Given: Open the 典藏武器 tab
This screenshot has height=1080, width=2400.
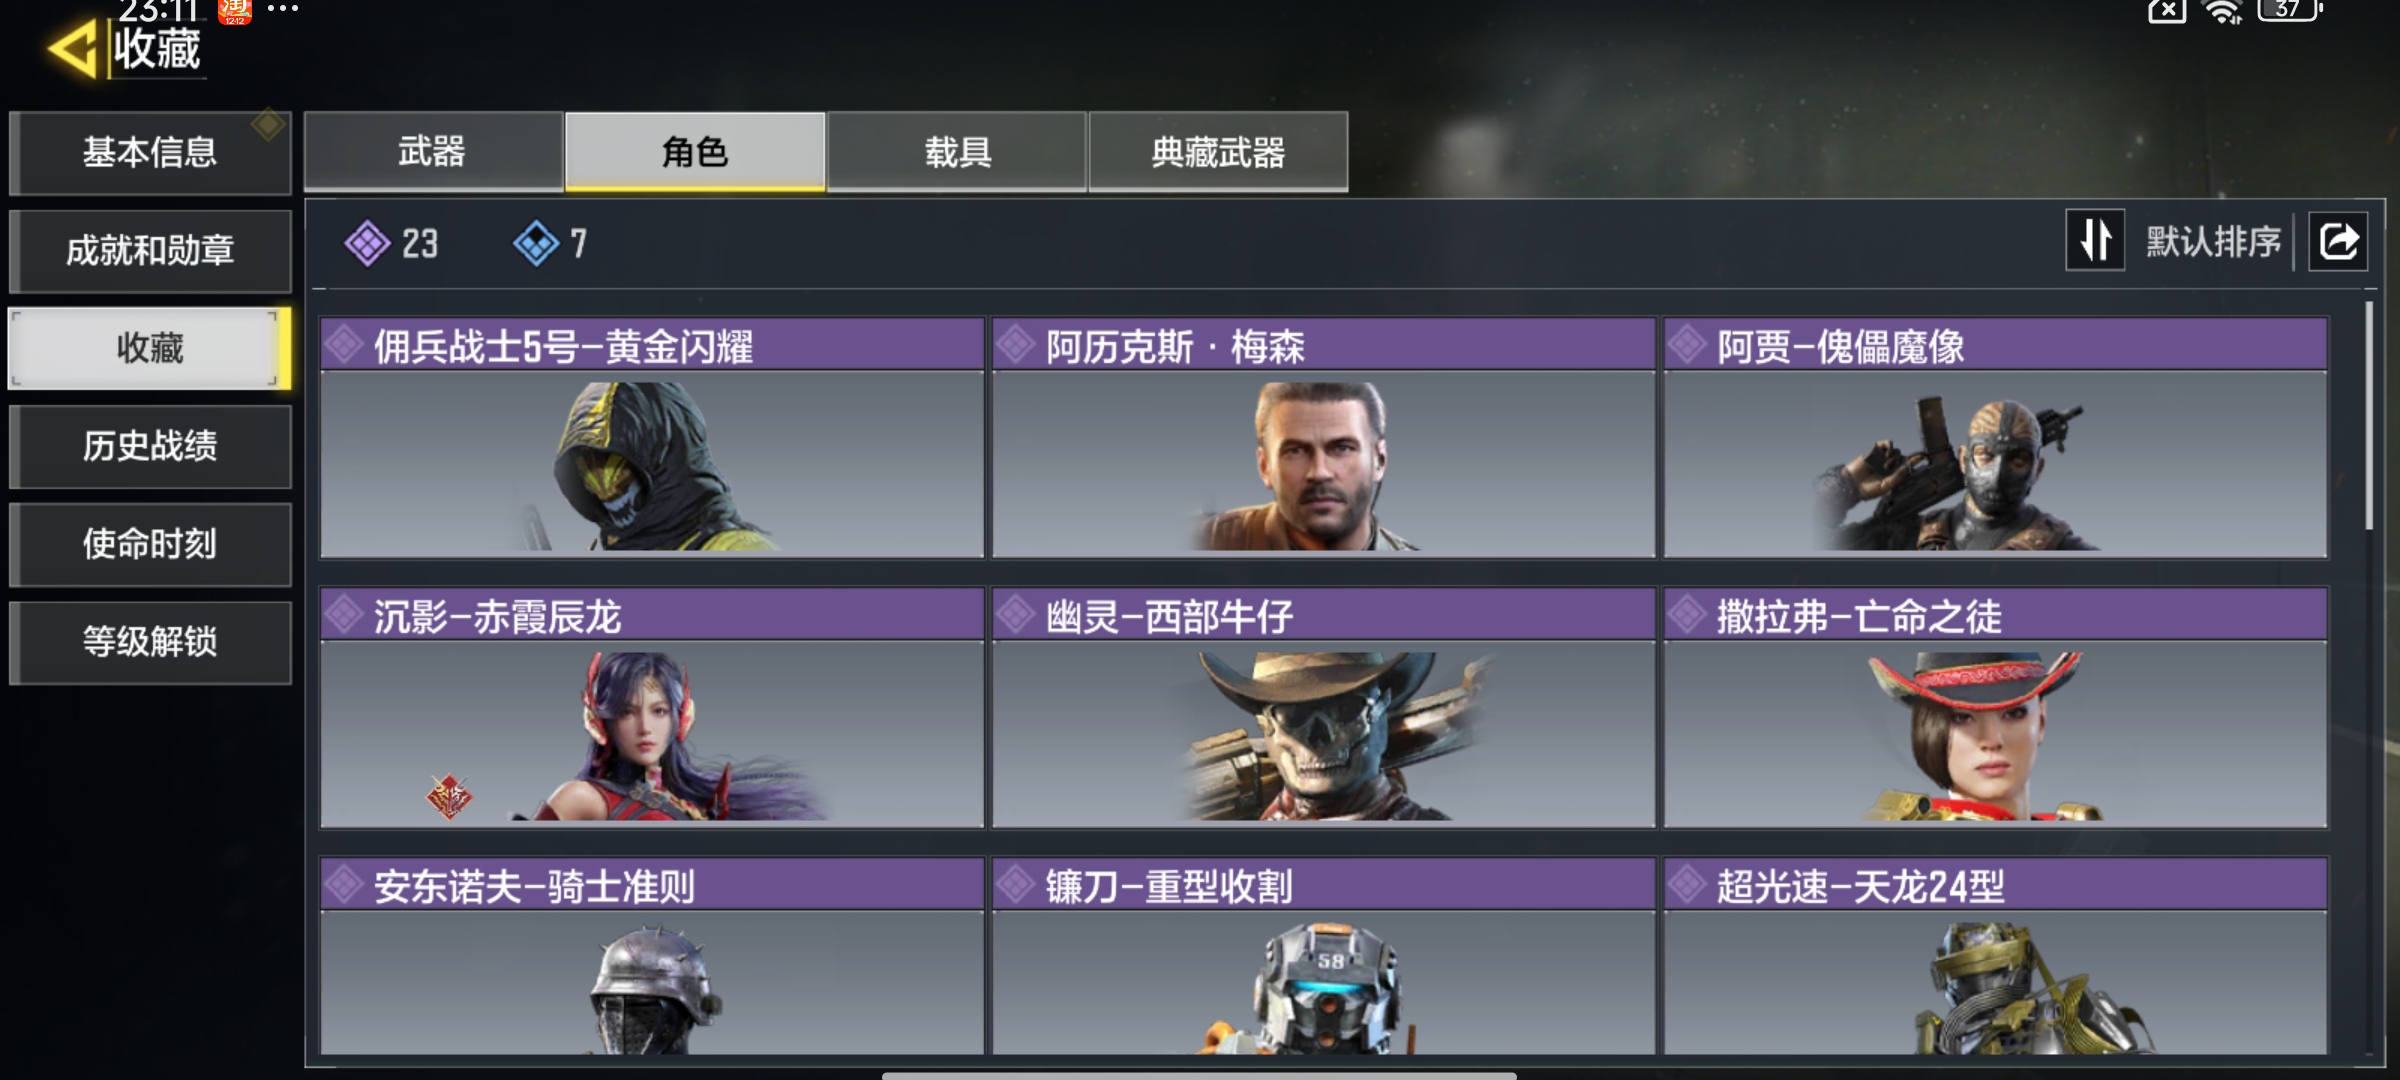Looking at the screenshot, I should (1218, 151).
